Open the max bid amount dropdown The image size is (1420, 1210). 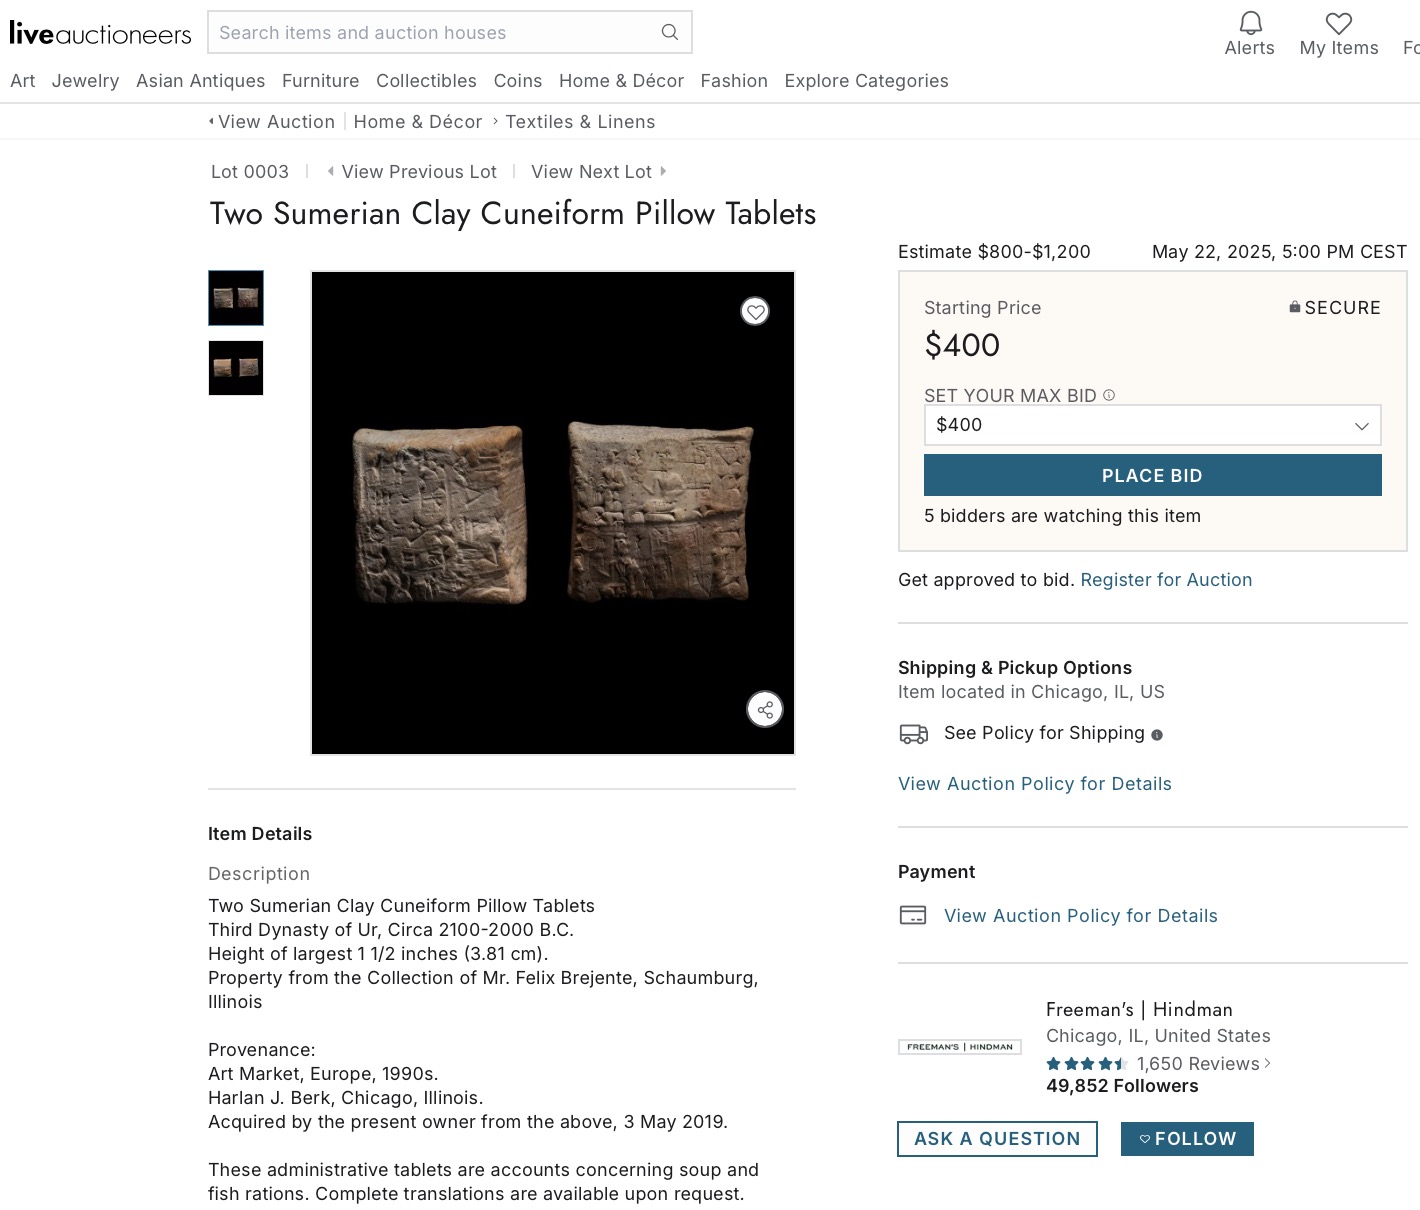pos(1152,425)
